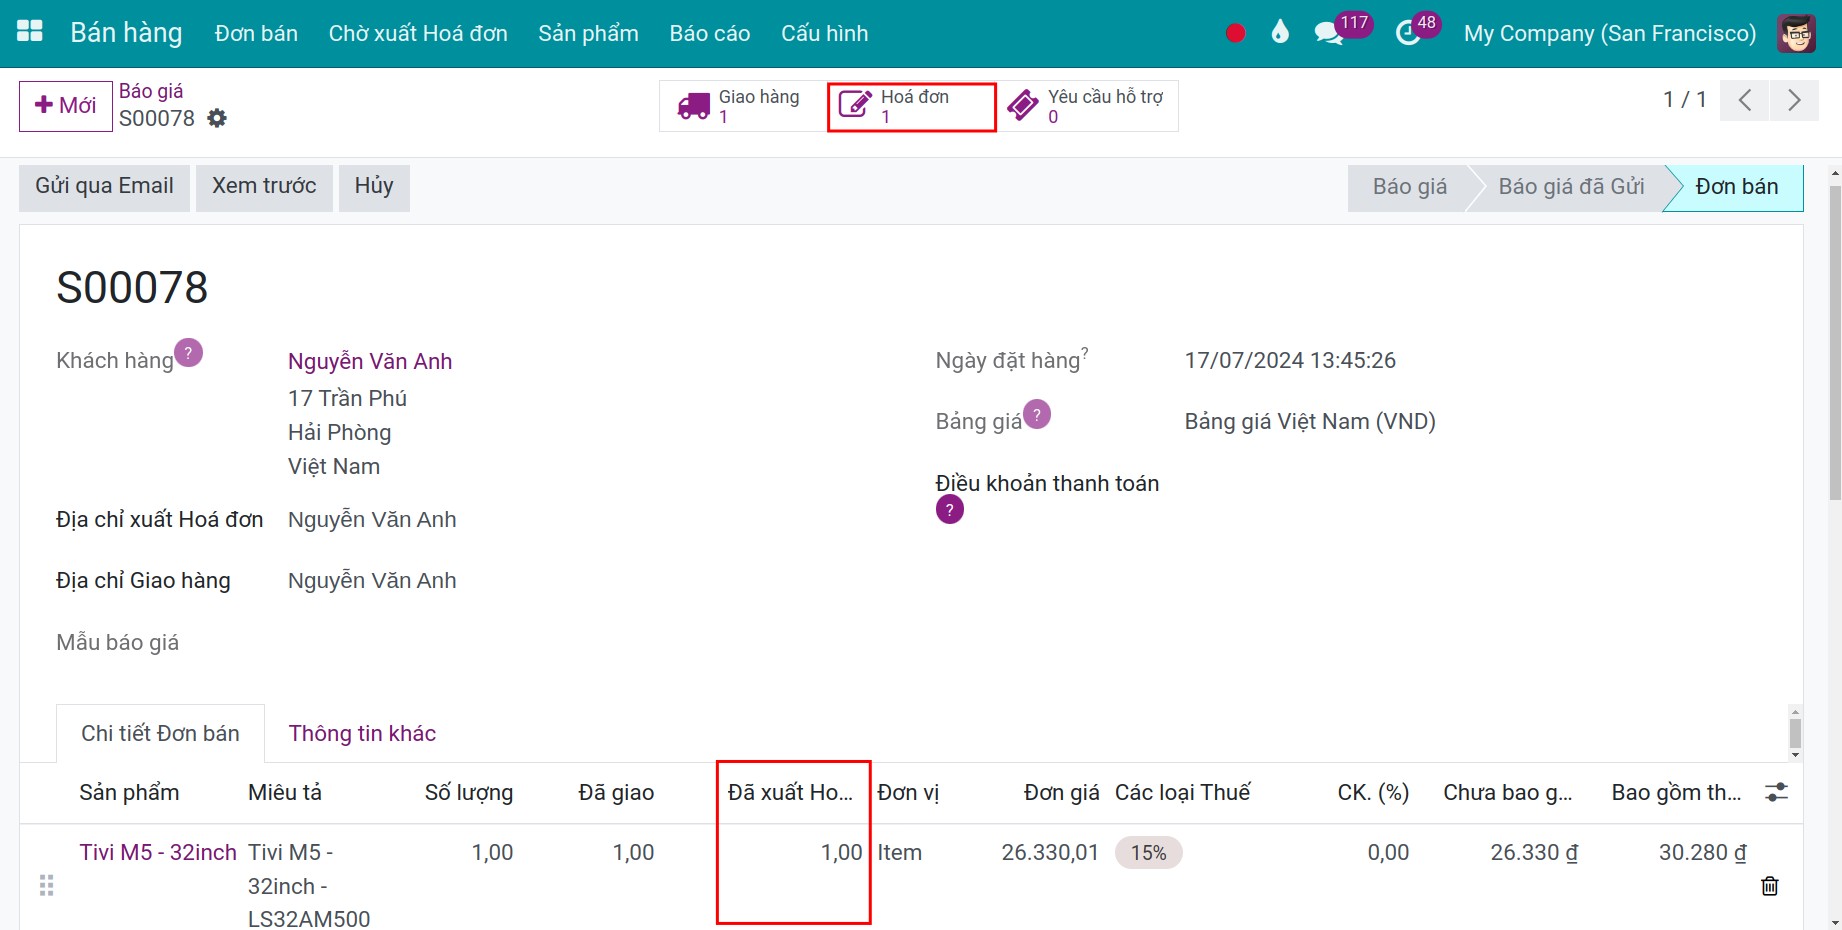Image resolution: width=1842 pixels, height=930 pixels.
Task: Open Chờ xuất Hoá đơn menu
Action: click(x=418, y=33)
